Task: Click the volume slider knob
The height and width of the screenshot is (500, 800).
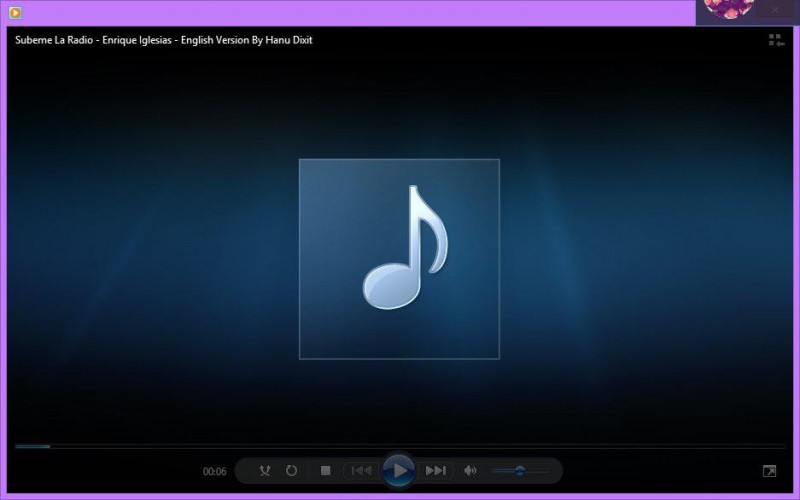Action: (519, 470)
